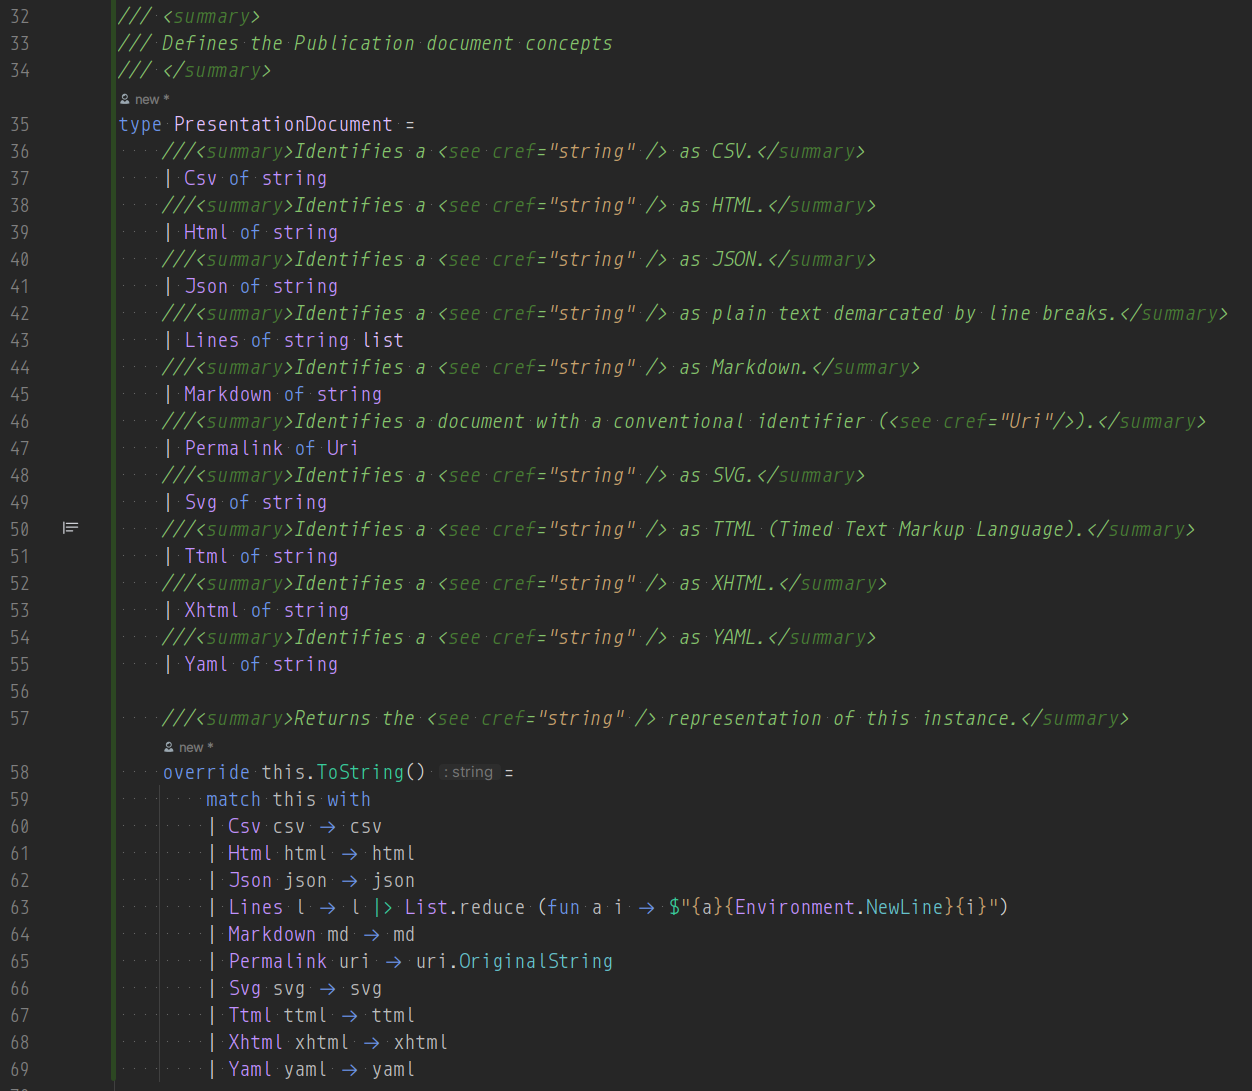1252x1091 pixels.
Task: Click 'string list' type on line 43
Action: [x=344, y=340]
